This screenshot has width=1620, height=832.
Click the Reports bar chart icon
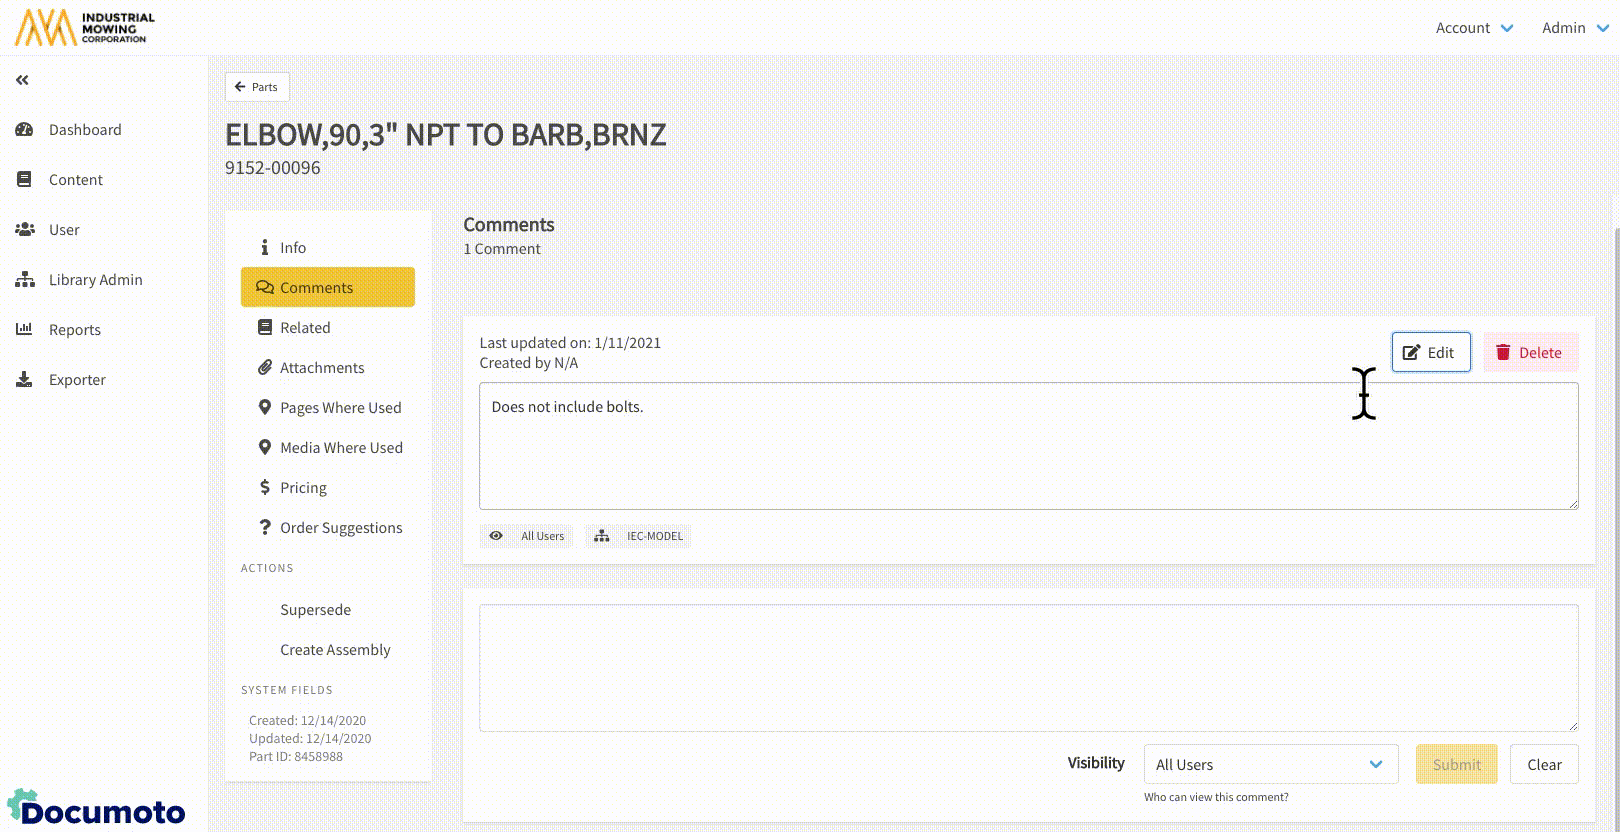tap(24, 329)
